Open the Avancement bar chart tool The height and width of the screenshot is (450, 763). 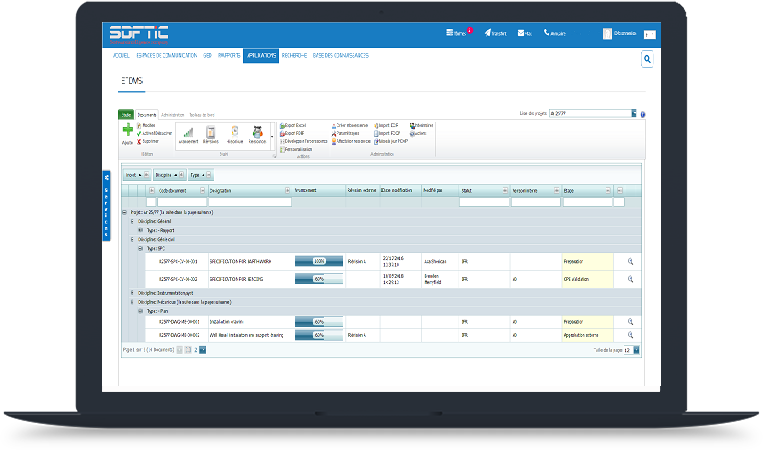click(187, 132)
